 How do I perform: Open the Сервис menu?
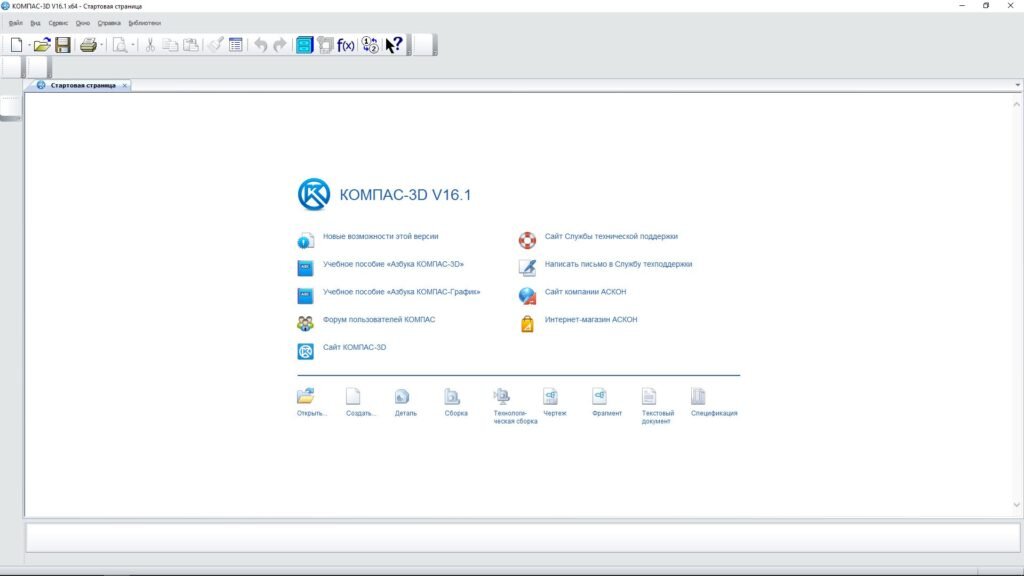58,23
